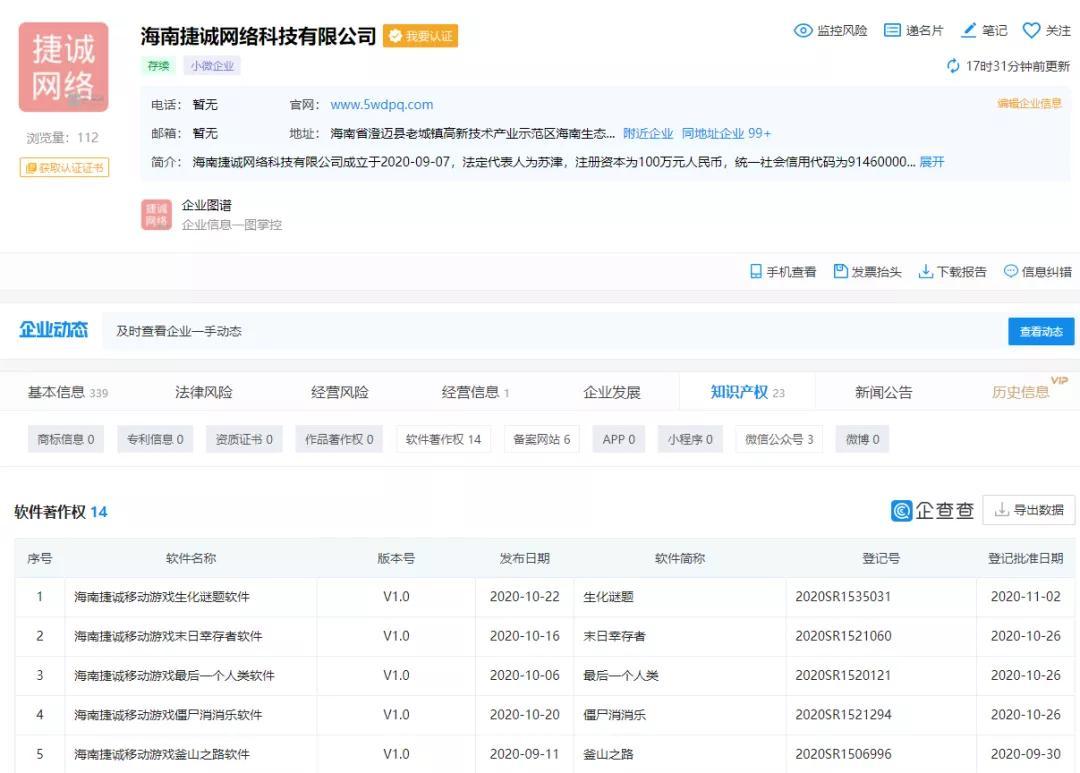Viewport: 1080px width, 773px height.
Task: Click the 关注 heart icon
Action: pos(1031,30)
